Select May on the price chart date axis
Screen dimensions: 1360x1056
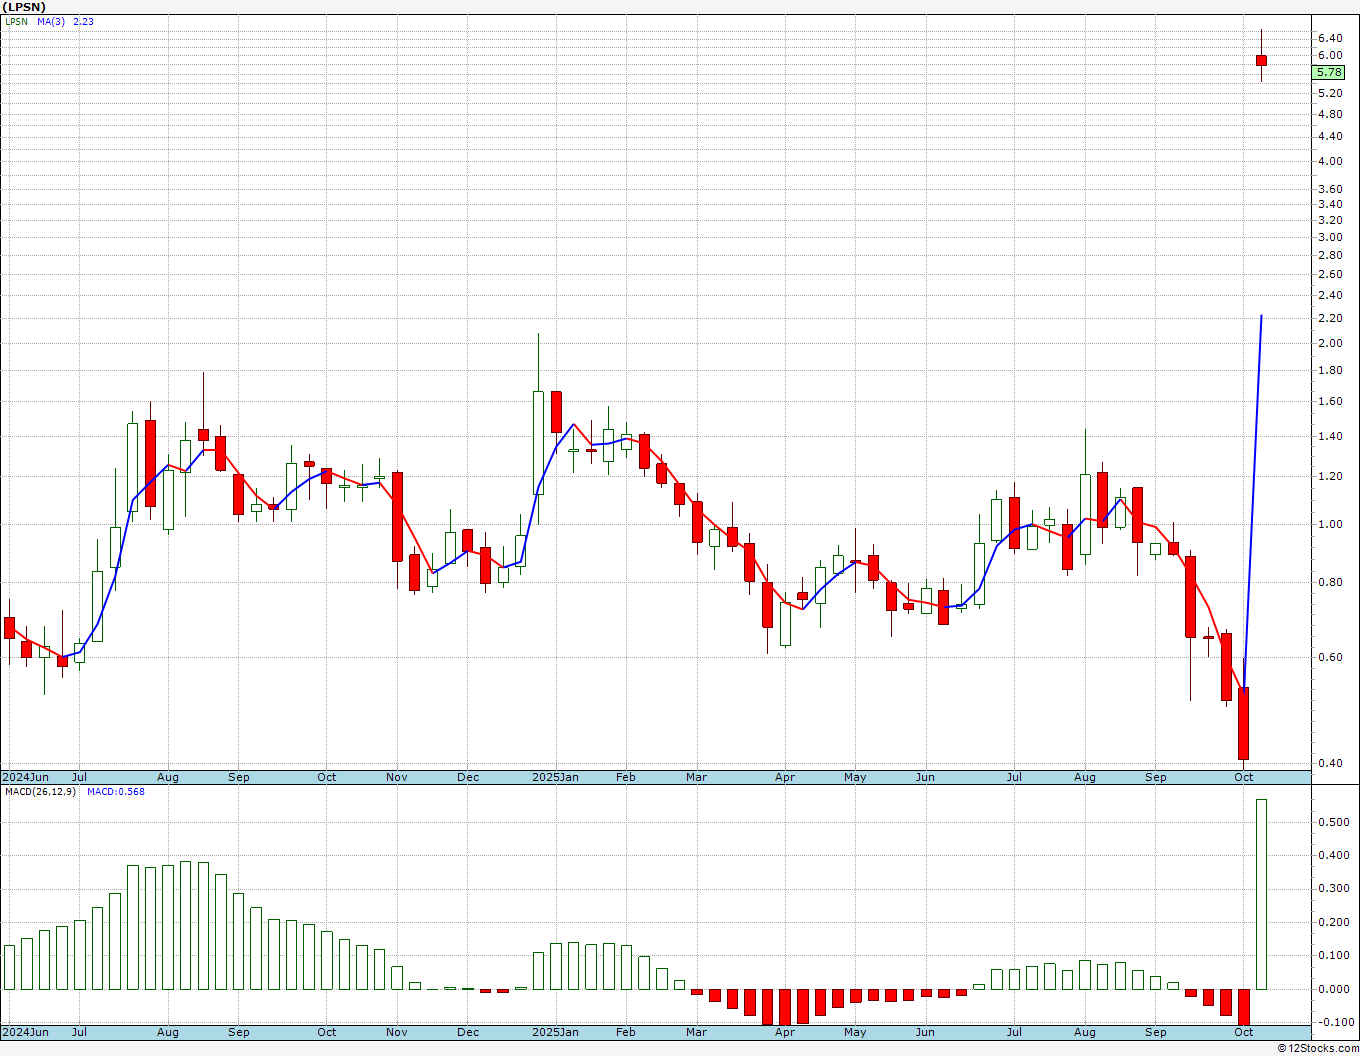point(855,777)
